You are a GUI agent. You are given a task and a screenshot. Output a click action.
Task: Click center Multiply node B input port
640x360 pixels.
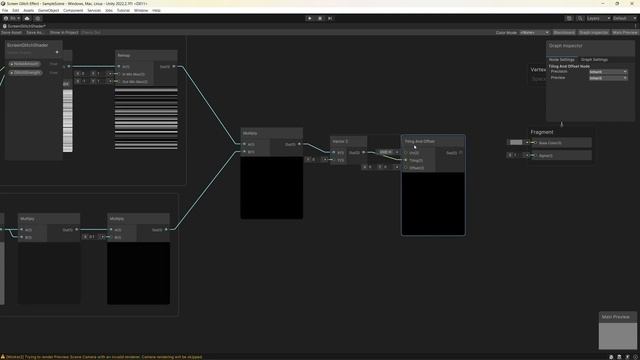[244, 152]
